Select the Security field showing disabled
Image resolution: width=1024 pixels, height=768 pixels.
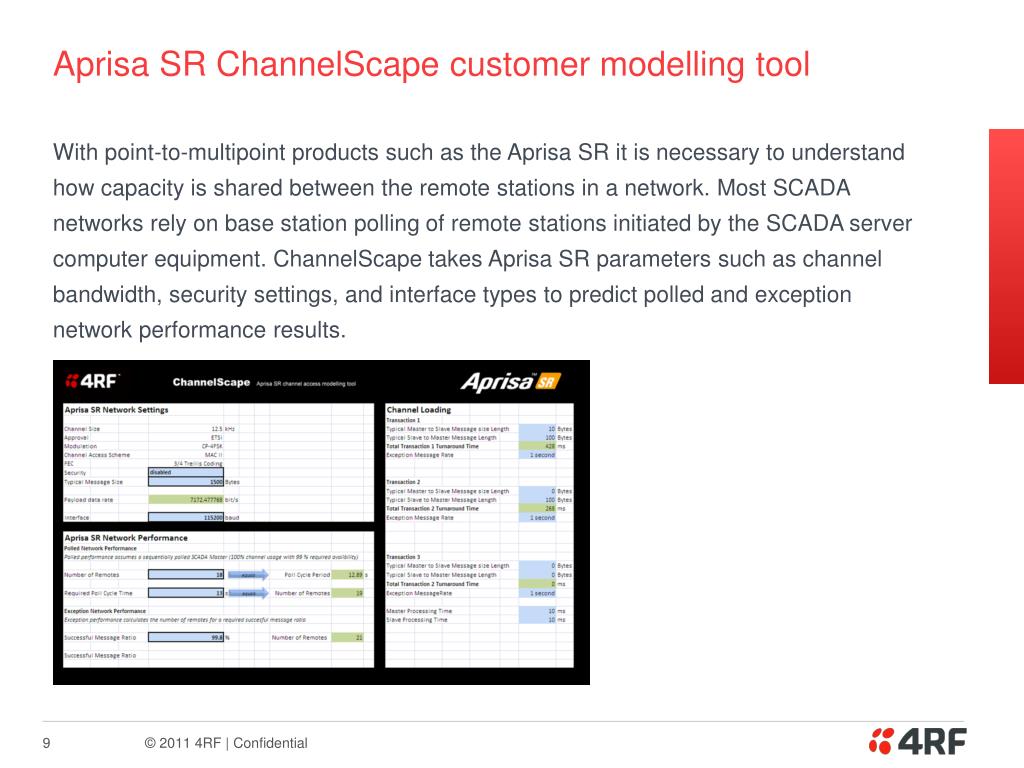pyautogui.click(x=186, y=472)
